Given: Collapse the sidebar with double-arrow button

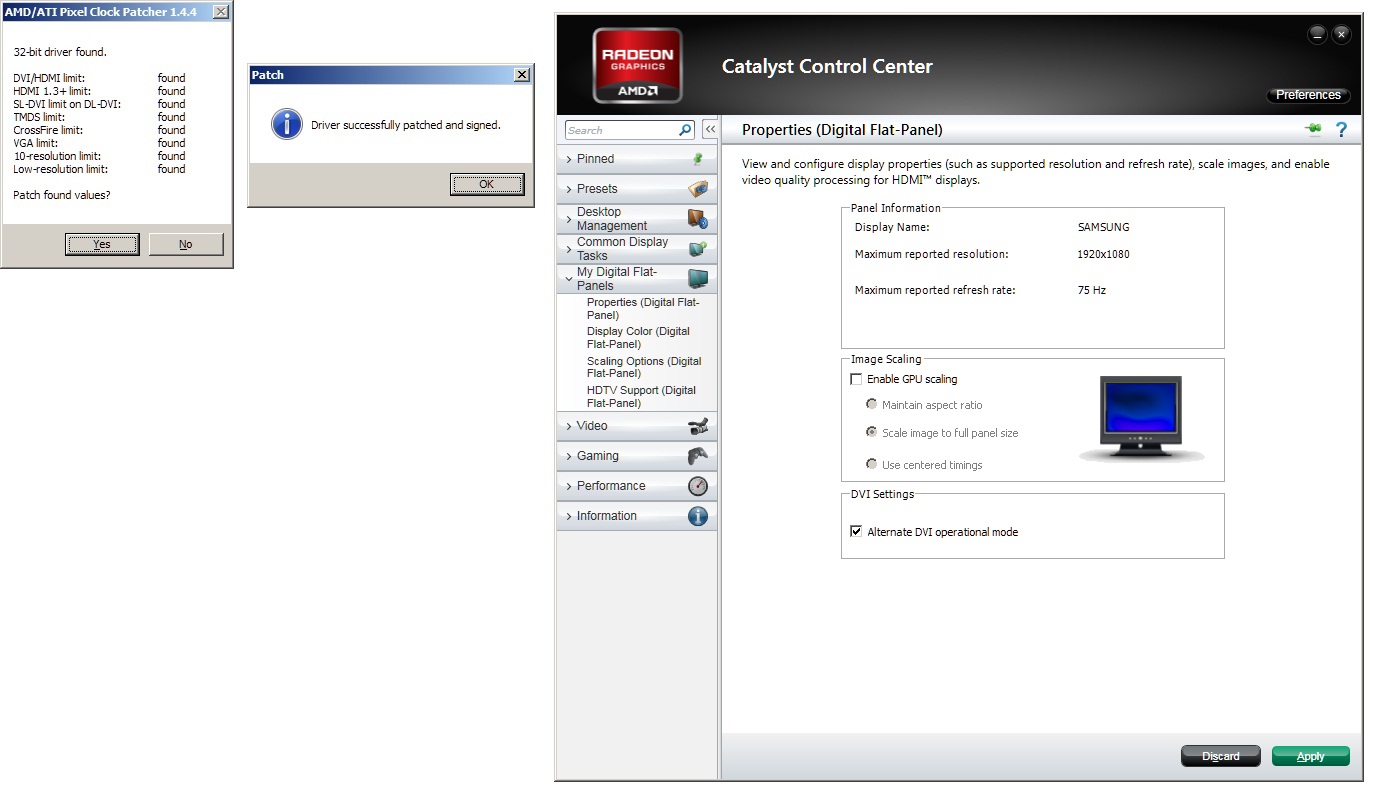Looking at the screenshot, I should click(710, 130).
